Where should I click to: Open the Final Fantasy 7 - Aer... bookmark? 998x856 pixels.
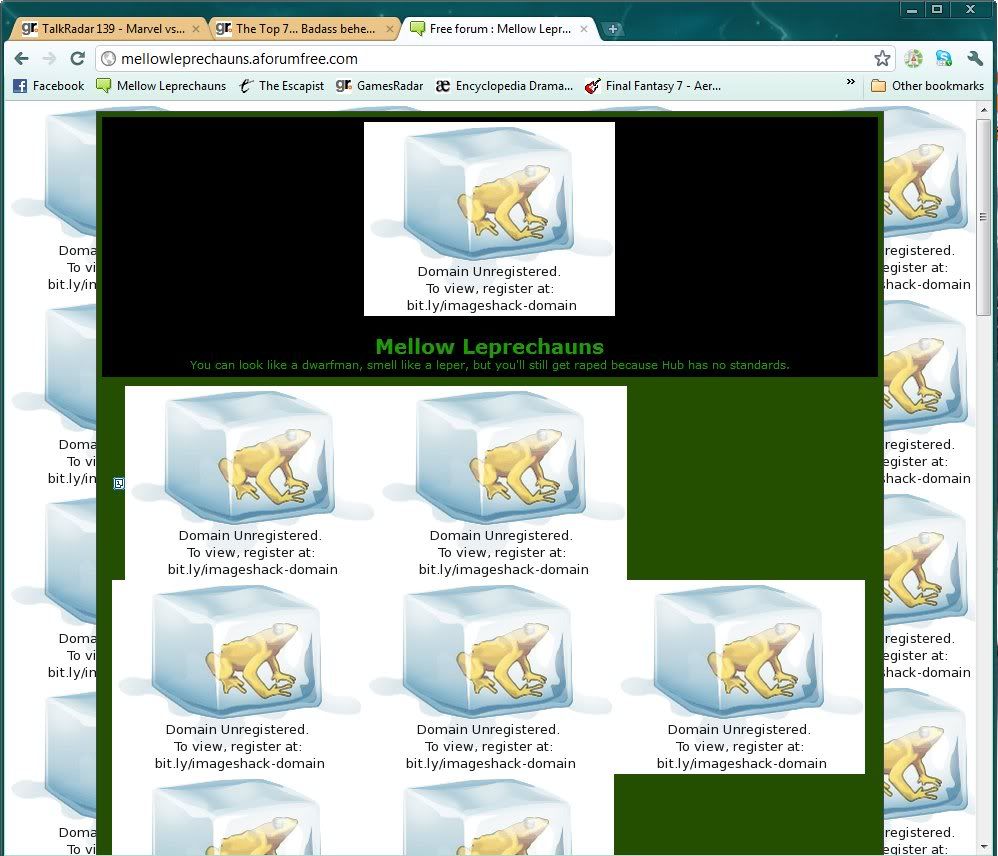click(x=653, y=86)
